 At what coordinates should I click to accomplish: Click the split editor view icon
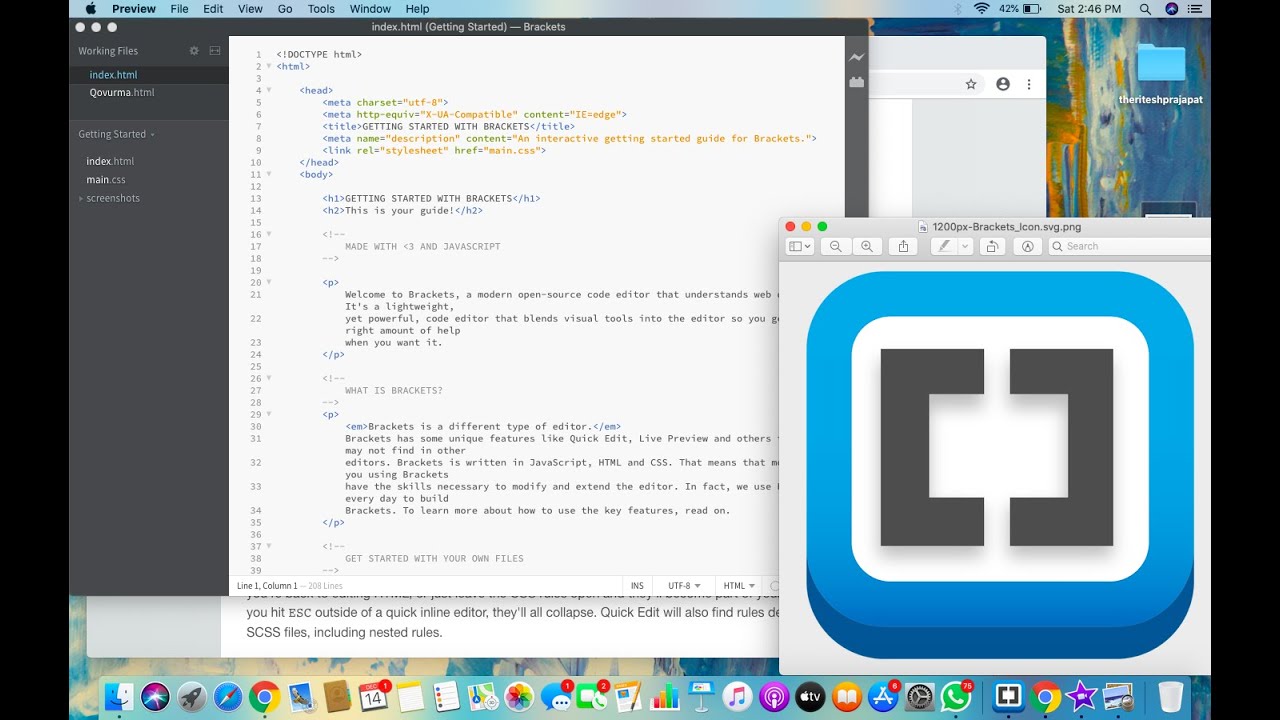tap(215, 51)
